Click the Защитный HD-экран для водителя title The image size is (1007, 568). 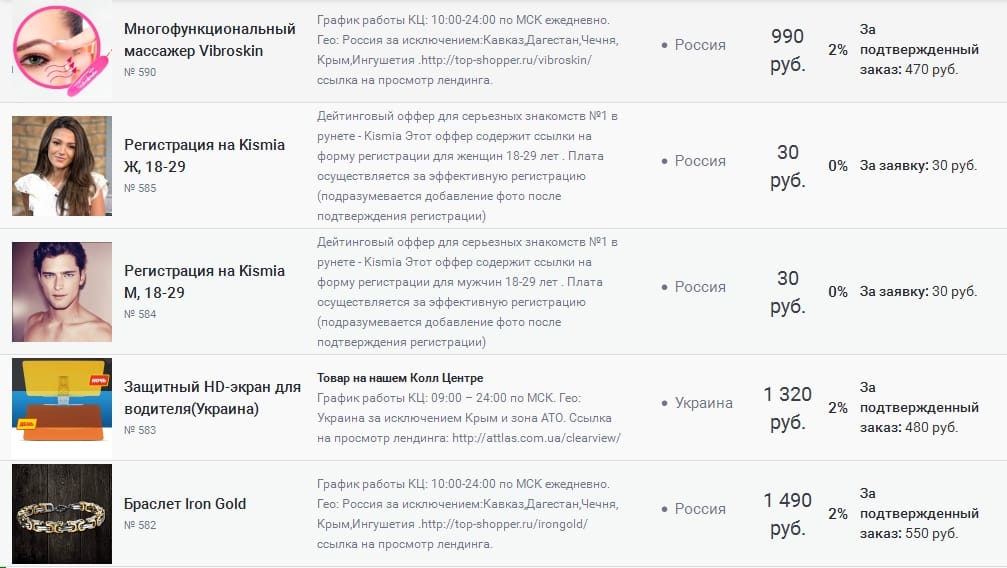click(212, 396)
